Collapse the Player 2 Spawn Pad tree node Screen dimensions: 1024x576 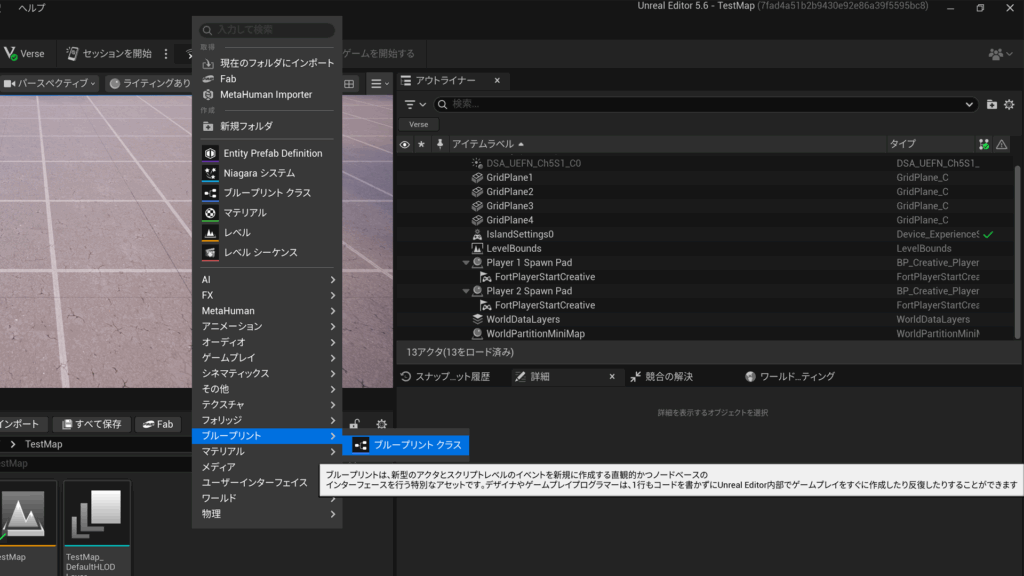pos(466,291)
